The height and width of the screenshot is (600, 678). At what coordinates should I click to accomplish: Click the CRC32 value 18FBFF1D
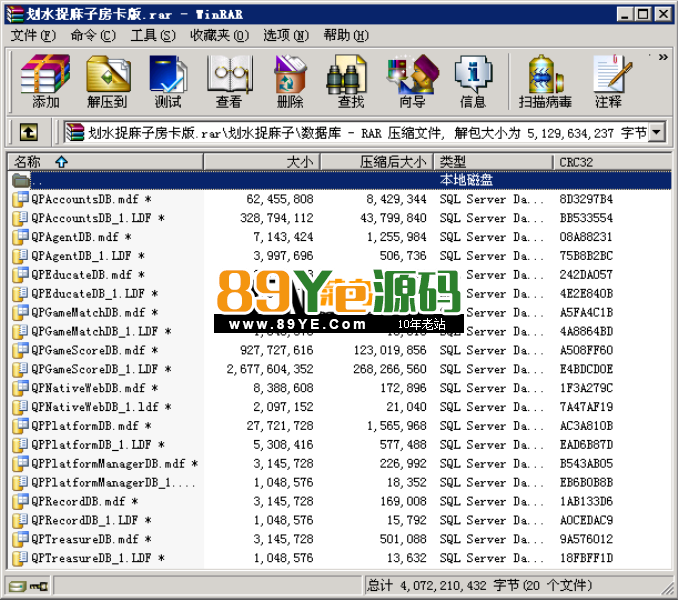tap(586, 558)
